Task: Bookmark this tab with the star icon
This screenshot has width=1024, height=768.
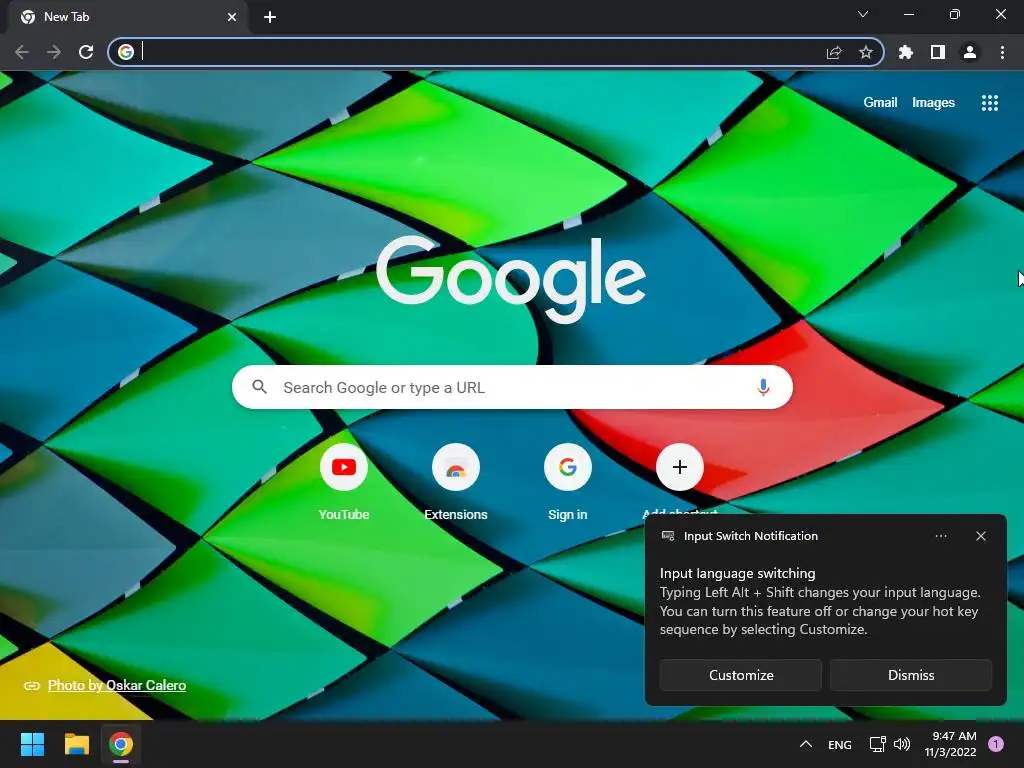Action: 865,52
